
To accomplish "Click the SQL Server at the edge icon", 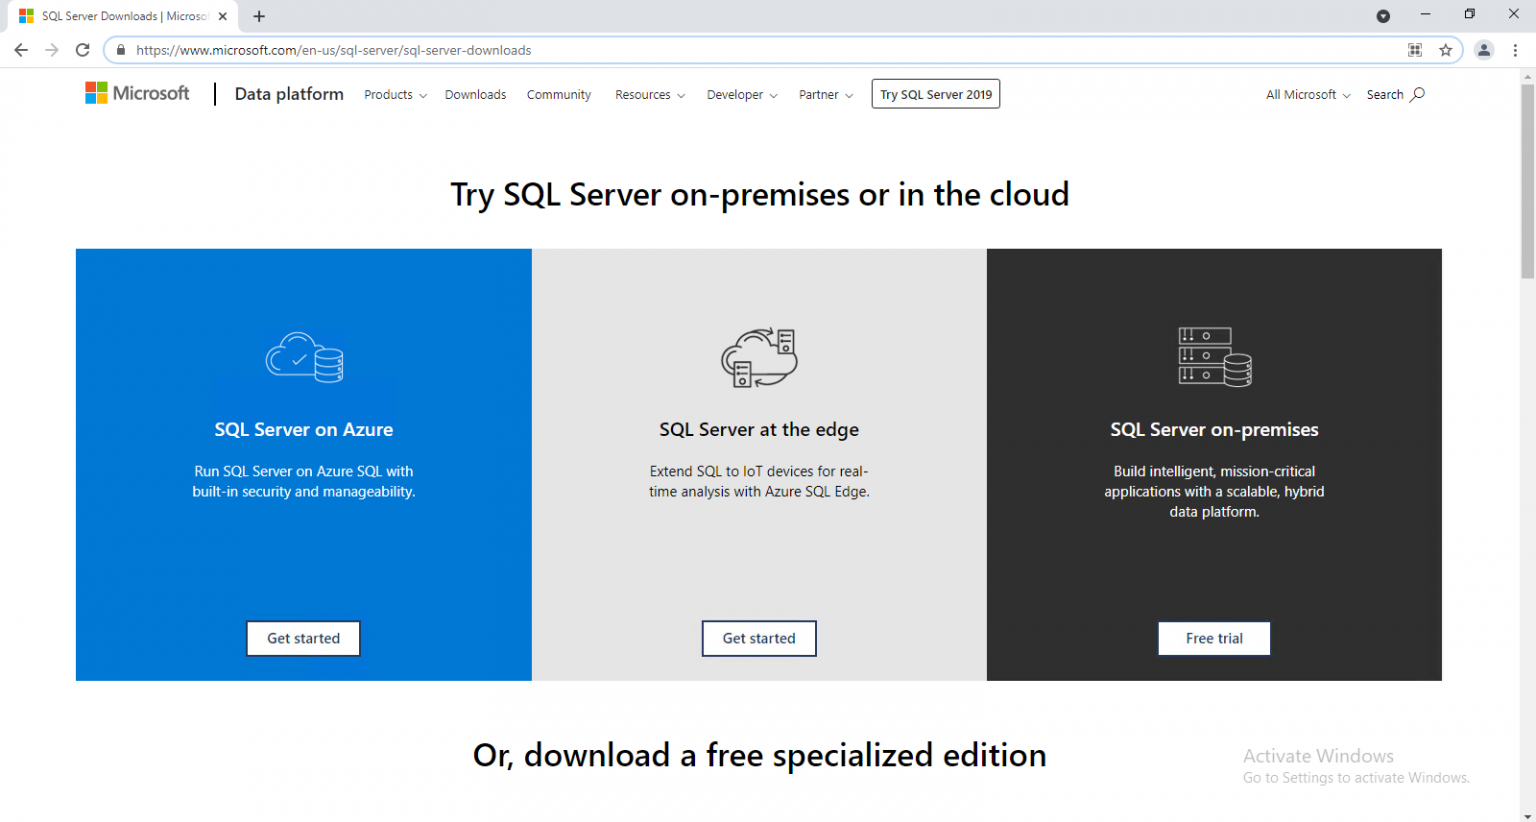I will (x=758, y=358).
